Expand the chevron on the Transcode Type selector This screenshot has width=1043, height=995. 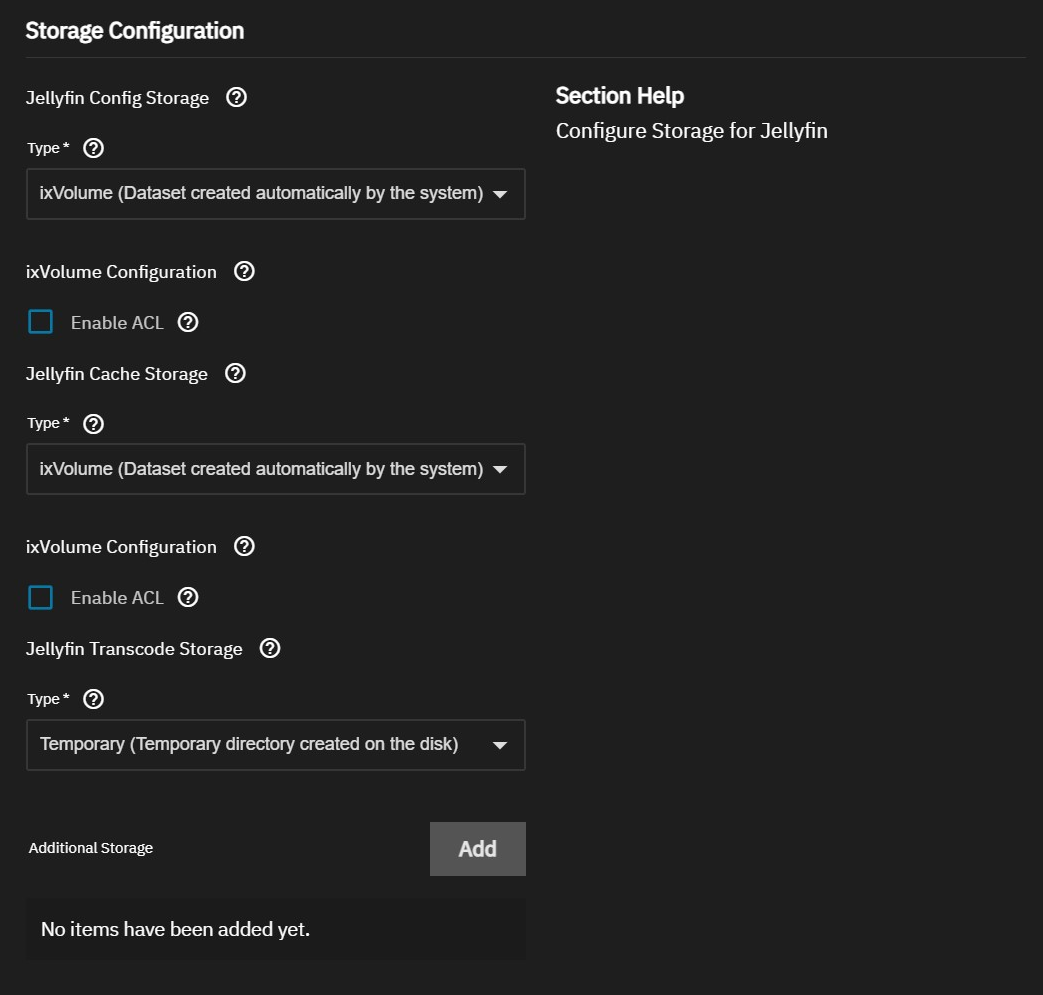coord(499,744)
